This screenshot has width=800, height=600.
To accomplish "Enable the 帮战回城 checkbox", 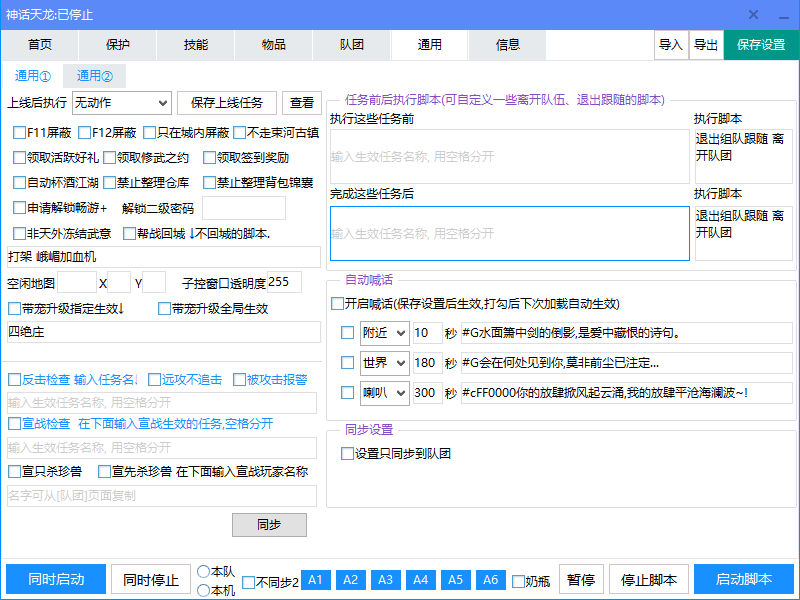I will tap(130, 234).
